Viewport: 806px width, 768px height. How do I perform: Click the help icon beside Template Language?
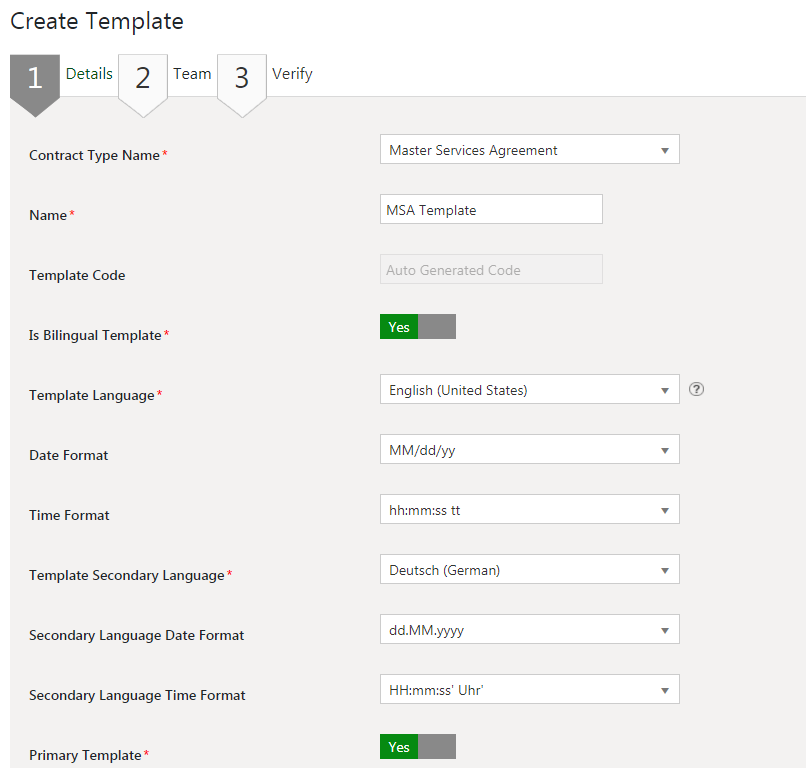click(697, 390)
